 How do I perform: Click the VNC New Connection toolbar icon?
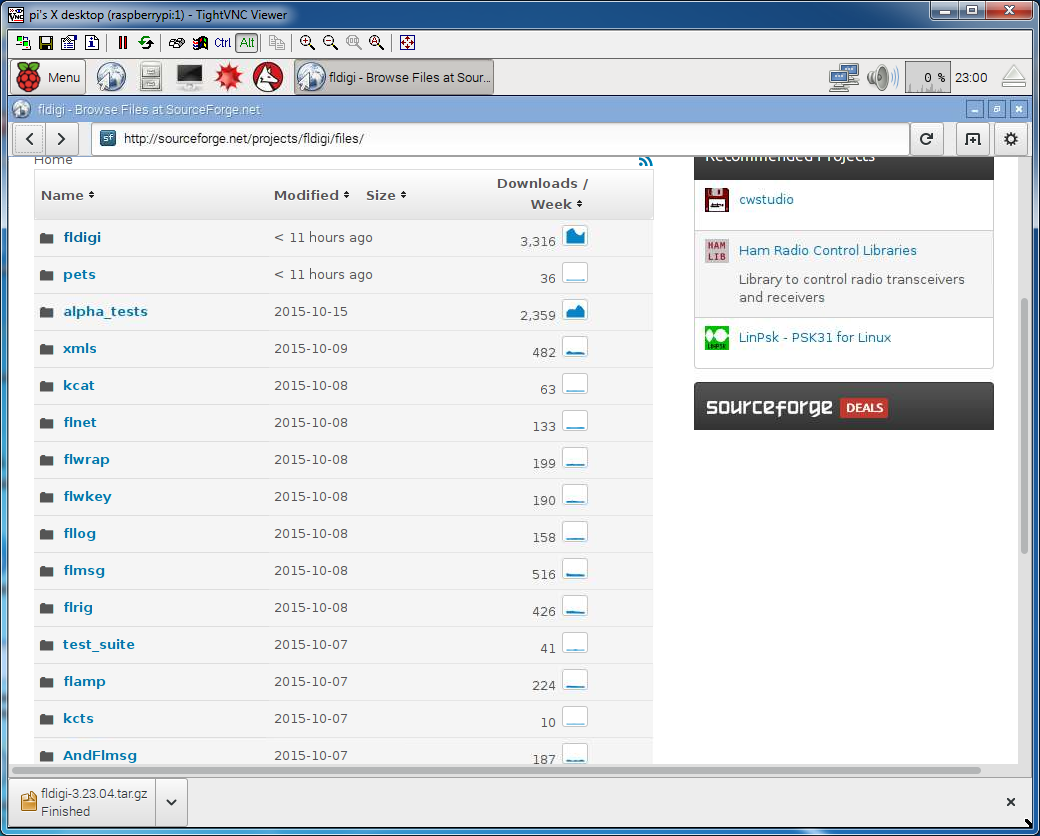pyautogui.click(x=24, y=43)
